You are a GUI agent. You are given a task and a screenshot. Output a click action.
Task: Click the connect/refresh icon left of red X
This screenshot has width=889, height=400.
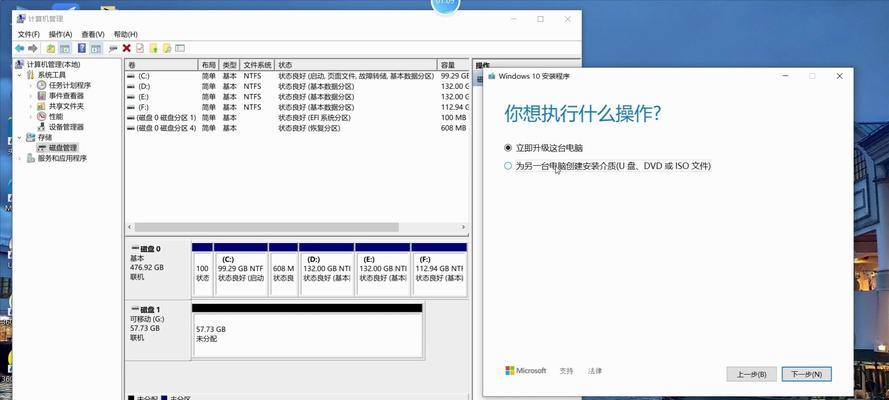click(113, 49)
